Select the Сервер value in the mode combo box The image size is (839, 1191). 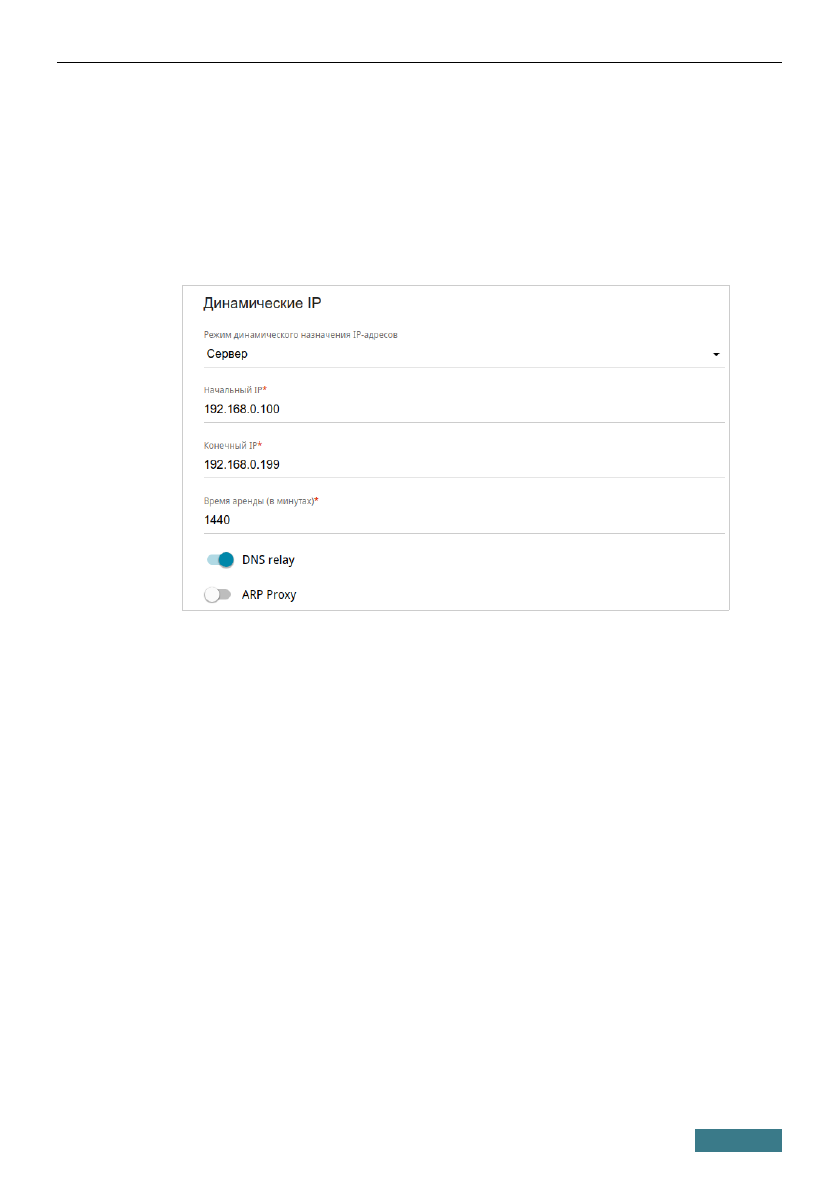(x=227, y=354)
